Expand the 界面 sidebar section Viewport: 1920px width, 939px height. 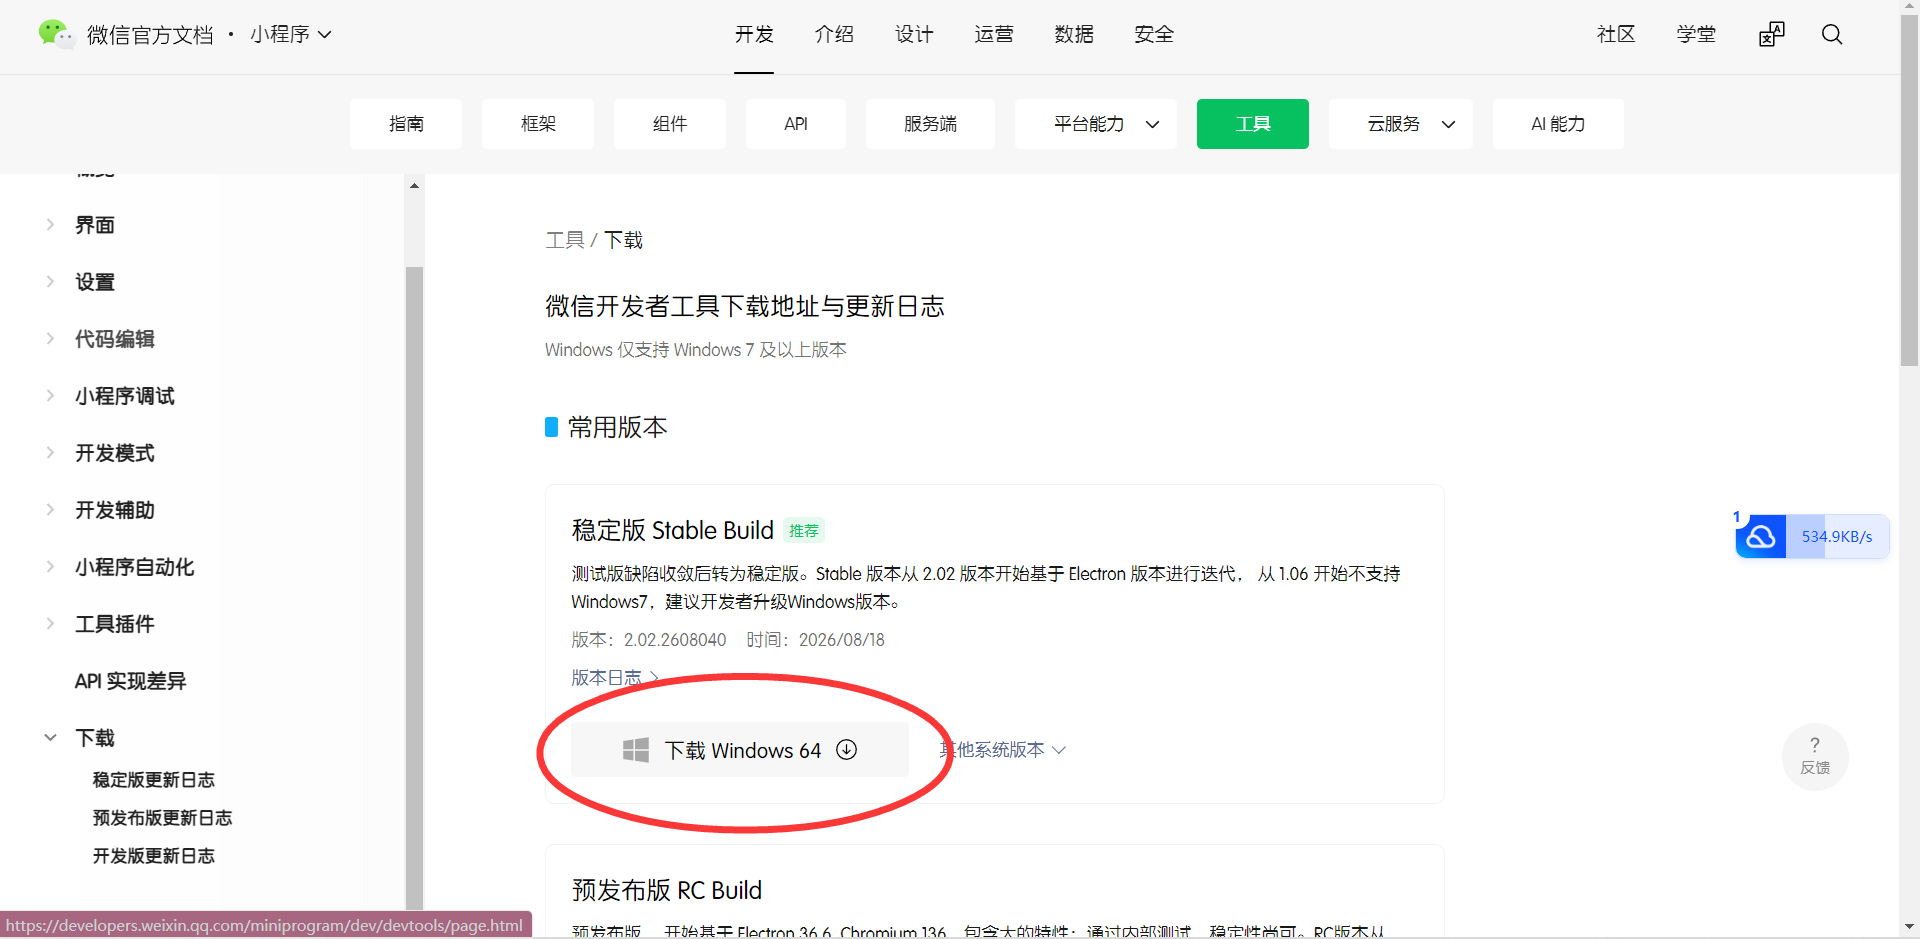coord(50,225)
